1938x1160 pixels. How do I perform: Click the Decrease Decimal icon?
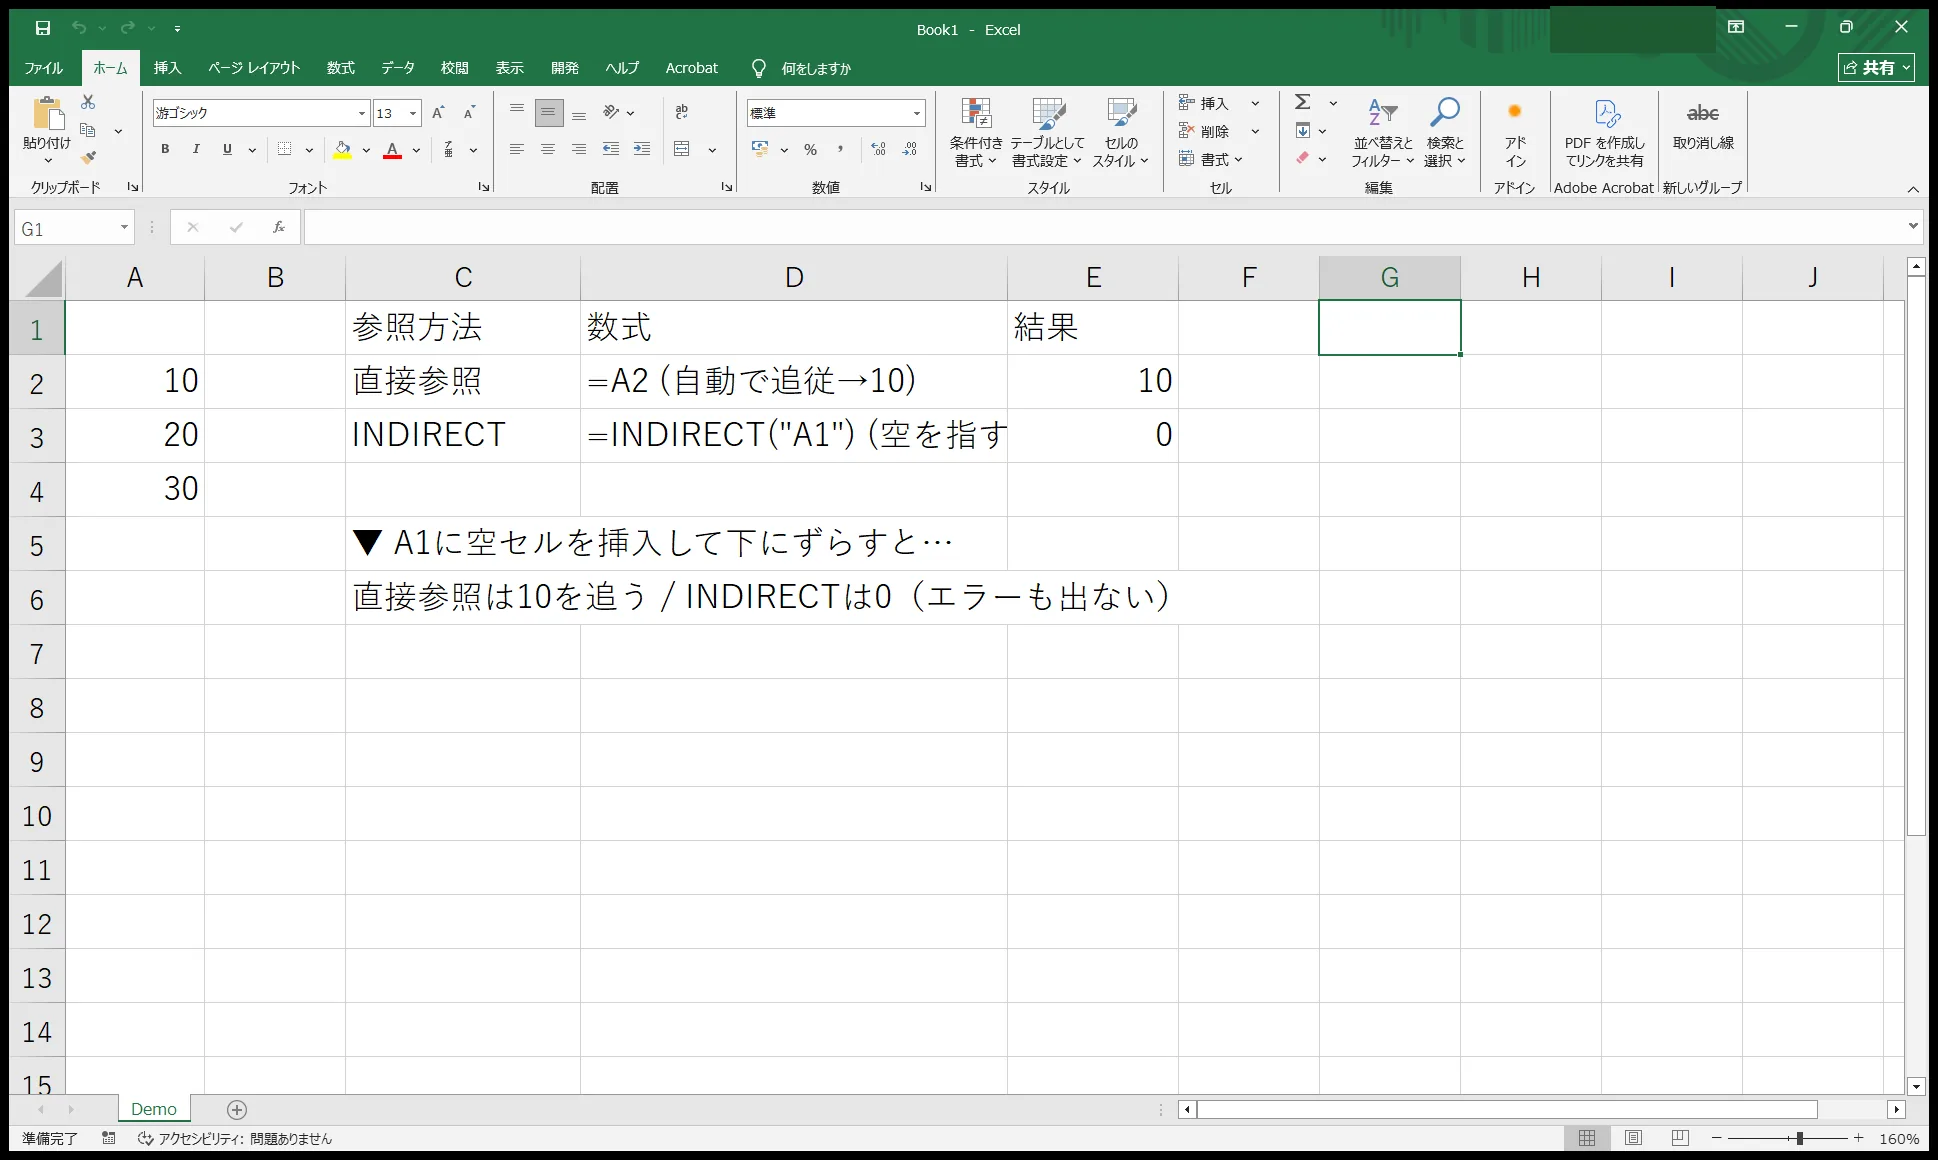tap(909, 149)
